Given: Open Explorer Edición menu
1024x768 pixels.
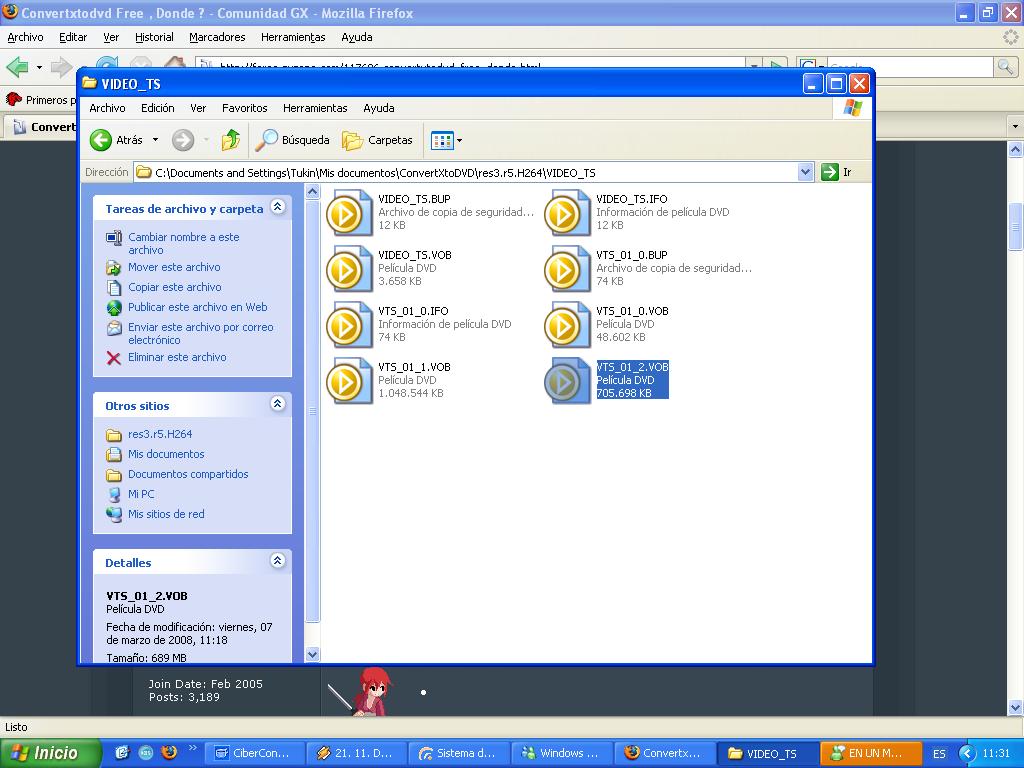Looking at the screenshot, I should pos(157,108).
